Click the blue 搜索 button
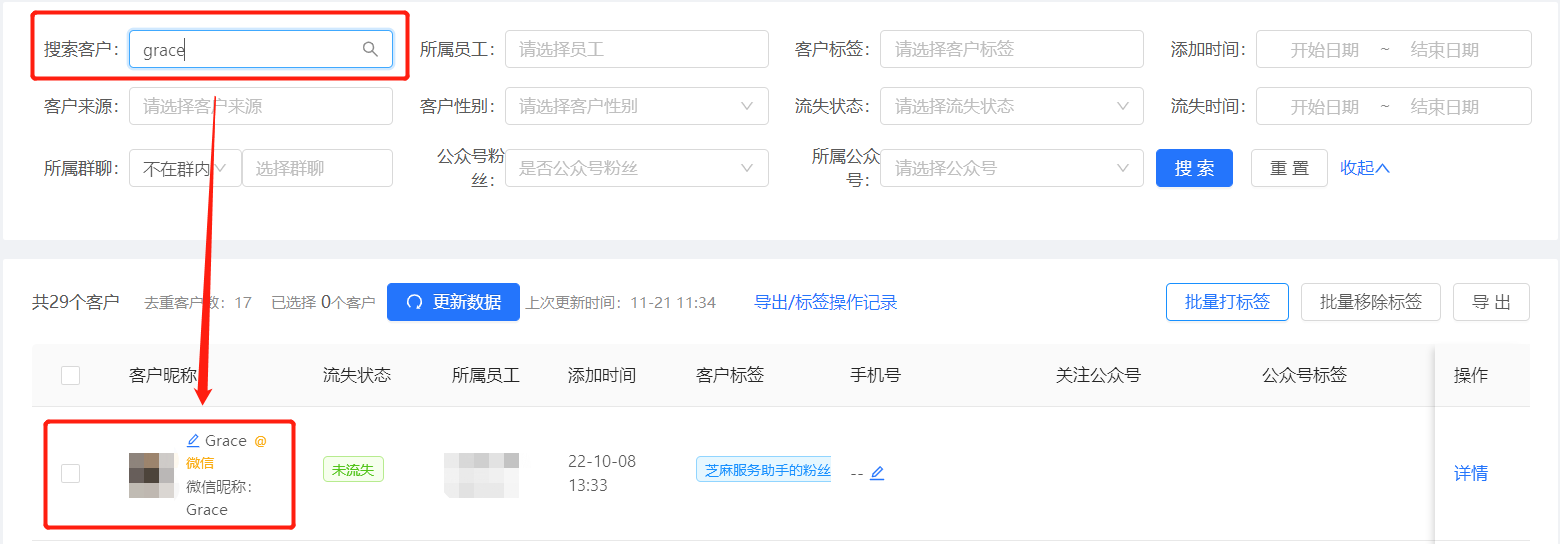Image resolution: width=1560 pixels, height=544 pixels. tap(1194, 168)
